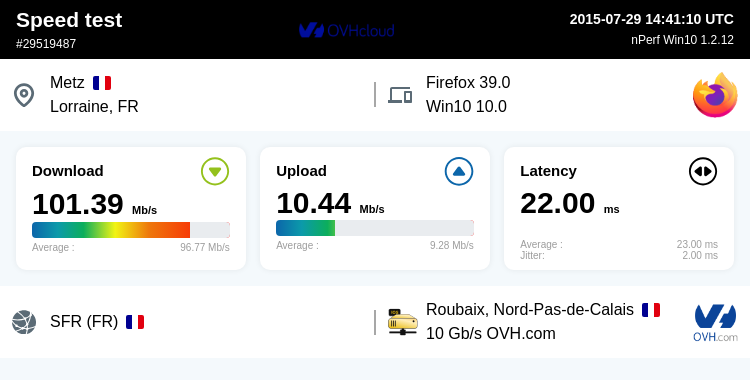Click the 10.44 upload value

(x=313, y=203)
